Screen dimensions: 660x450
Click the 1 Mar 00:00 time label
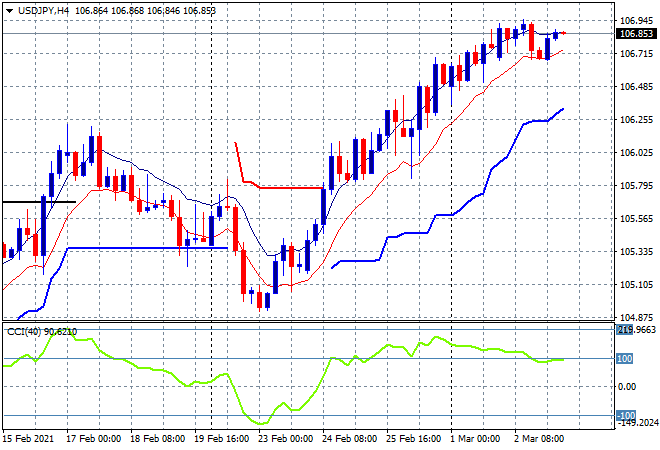pos(475,439)
